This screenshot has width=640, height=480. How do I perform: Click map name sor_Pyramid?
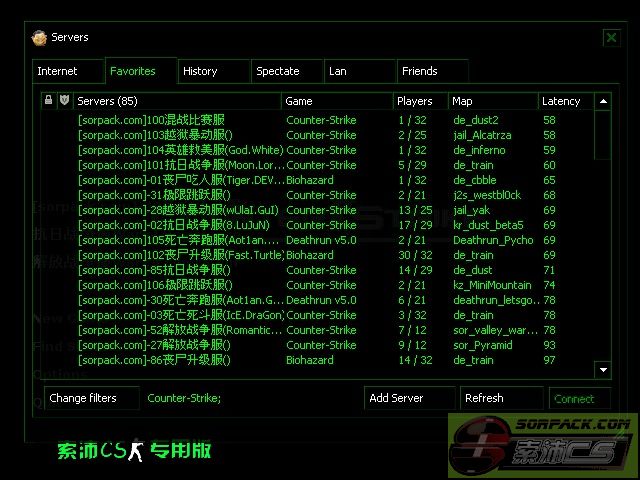click(x=482, y=345)
